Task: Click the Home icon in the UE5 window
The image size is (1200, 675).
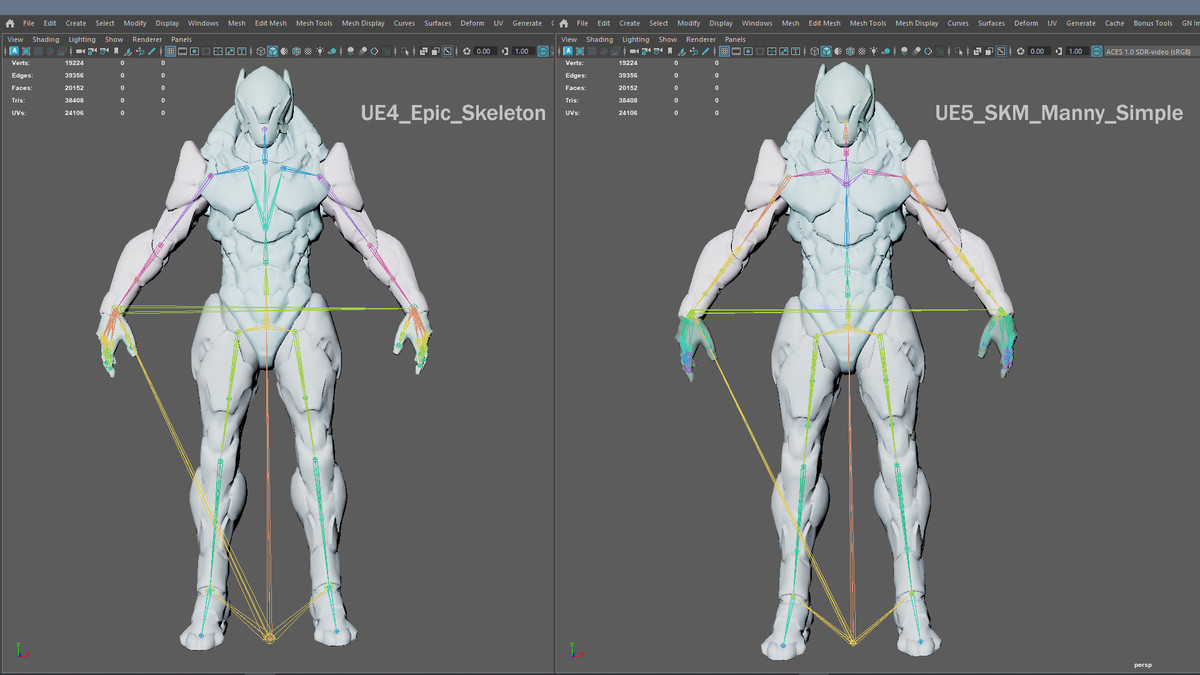Action: click(x=564, y=23)
